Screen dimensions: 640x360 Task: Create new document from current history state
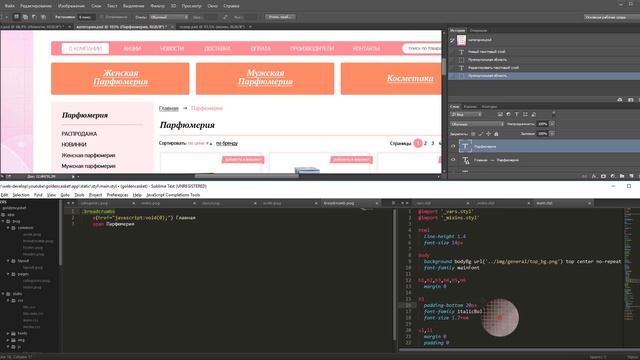coord(620,100)
